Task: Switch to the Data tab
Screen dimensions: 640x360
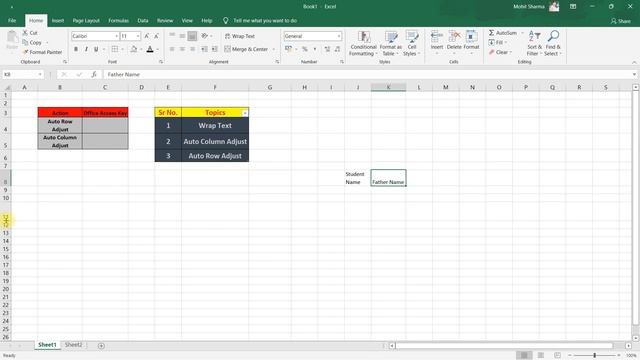Action: pyautogui.click(x=143, y=20)
